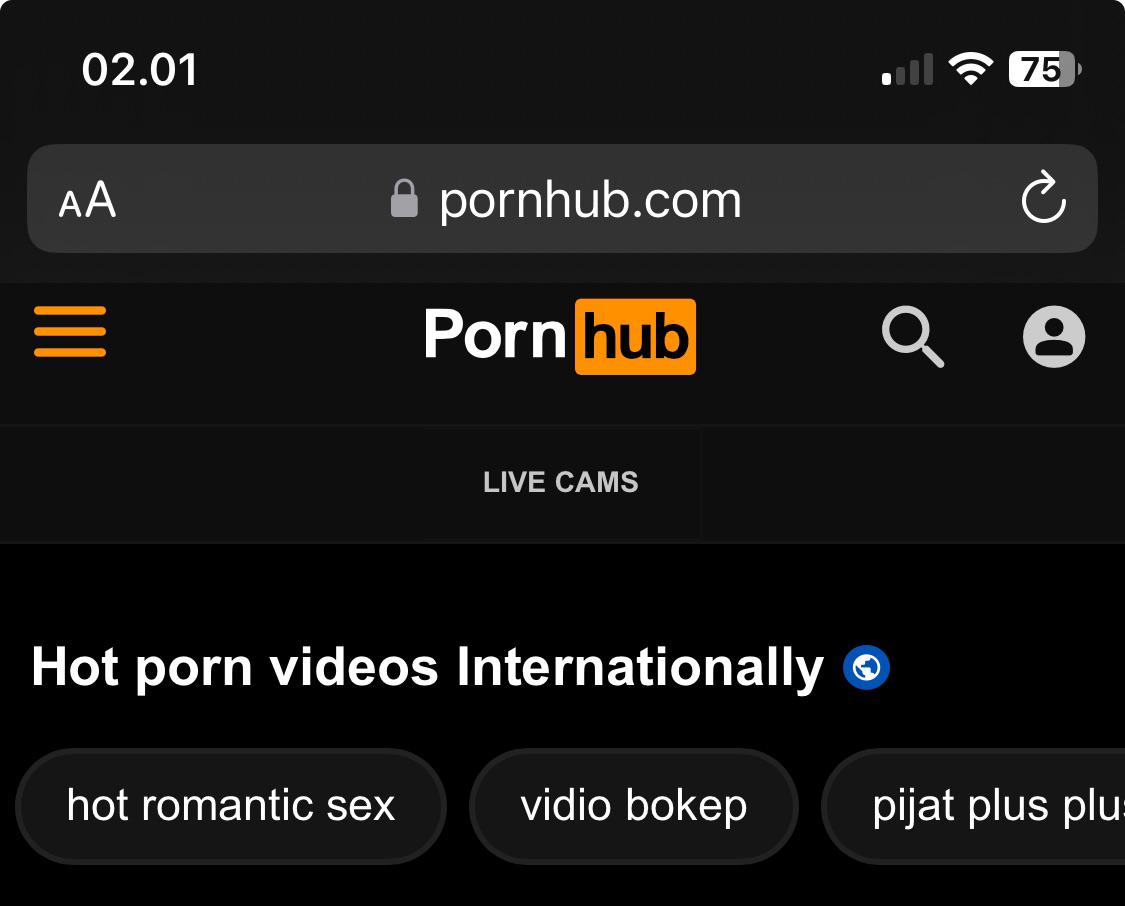Image resolution: width=1125 pixels, height=906 pixels.
Task: Open the account profile icon
Action: pyautogui.click(x=1053, y=336)
